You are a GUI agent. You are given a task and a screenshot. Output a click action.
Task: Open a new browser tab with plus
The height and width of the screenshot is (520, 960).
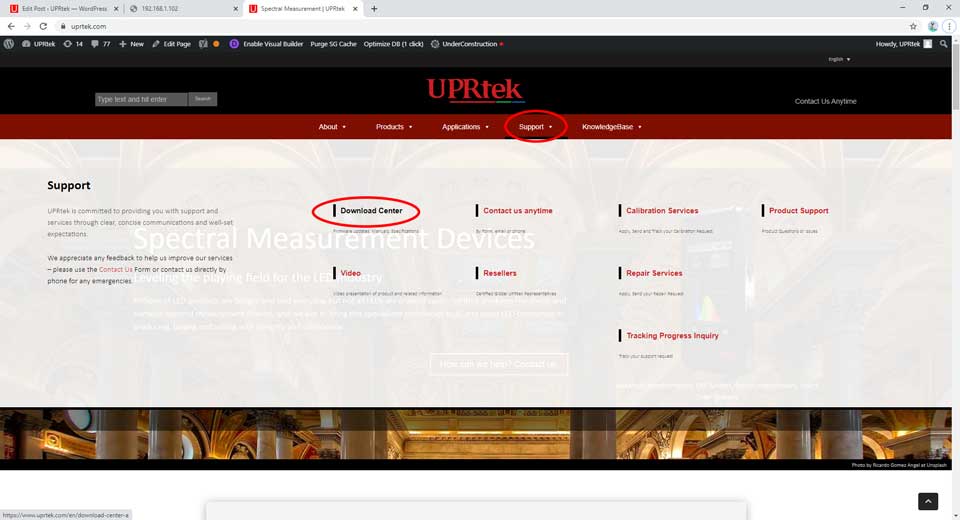click(374, 9)
